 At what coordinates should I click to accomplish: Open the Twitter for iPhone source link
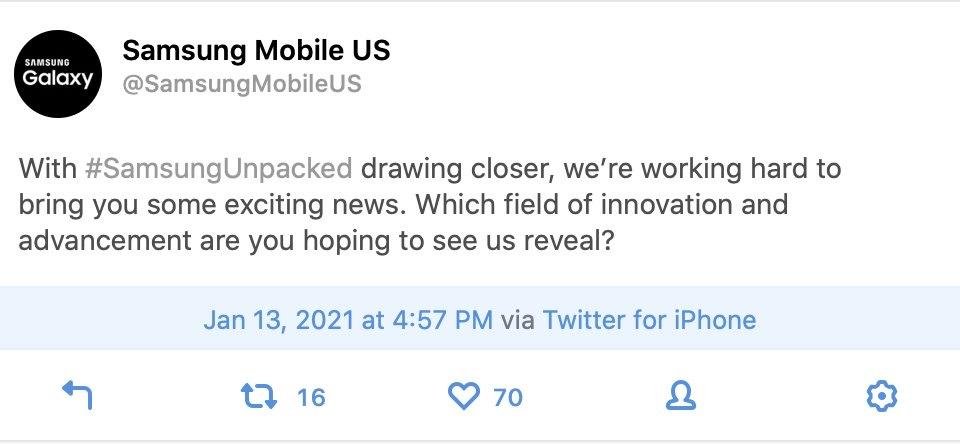point(649,320)
